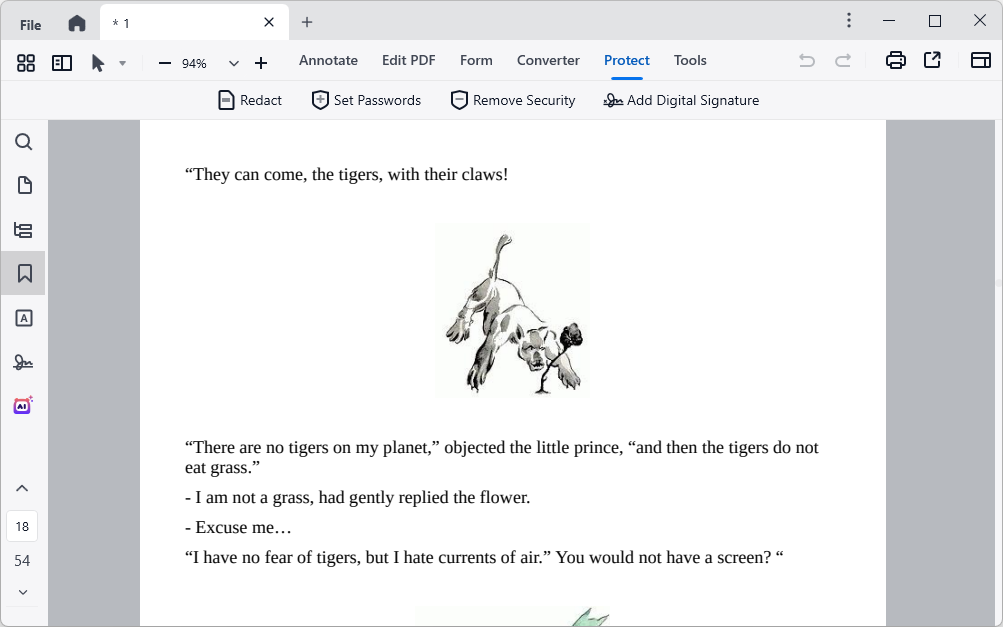
Task: Toggle the right side panel view
Action: pos(980,61)
